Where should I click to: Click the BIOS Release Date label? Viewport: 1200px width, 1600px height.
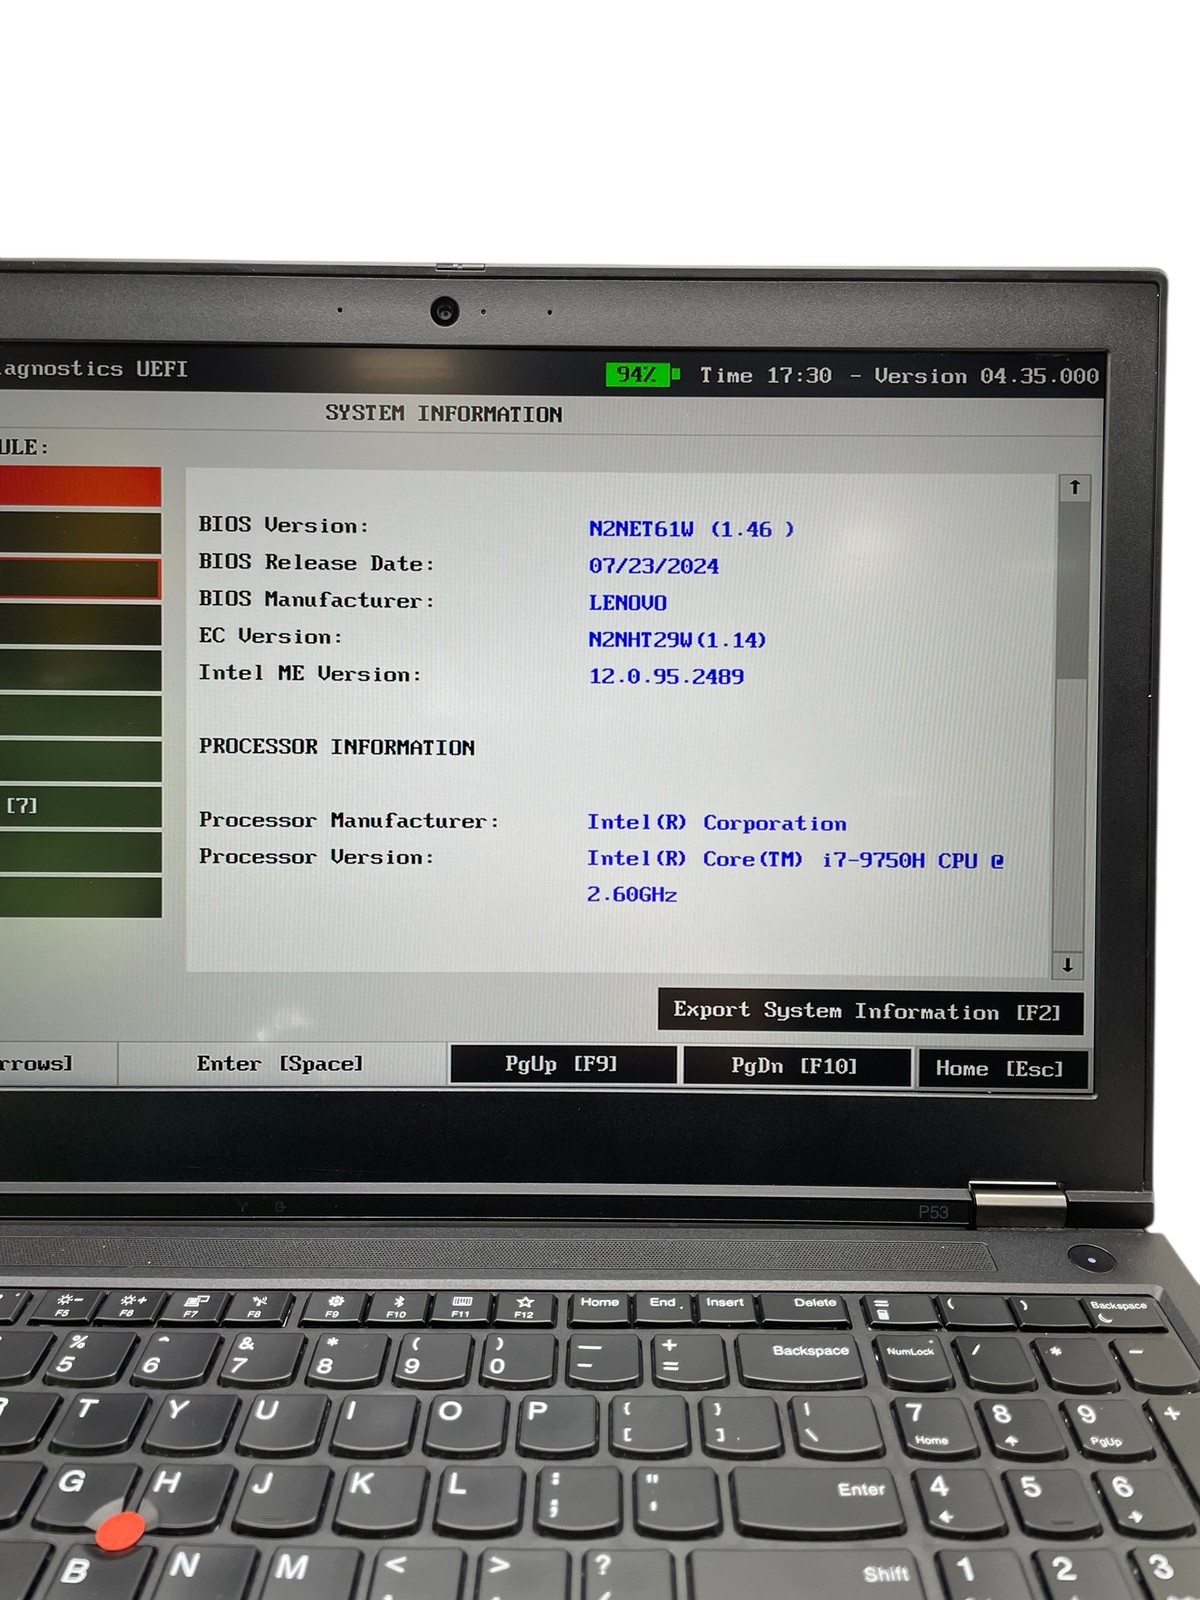click(317, 563)
